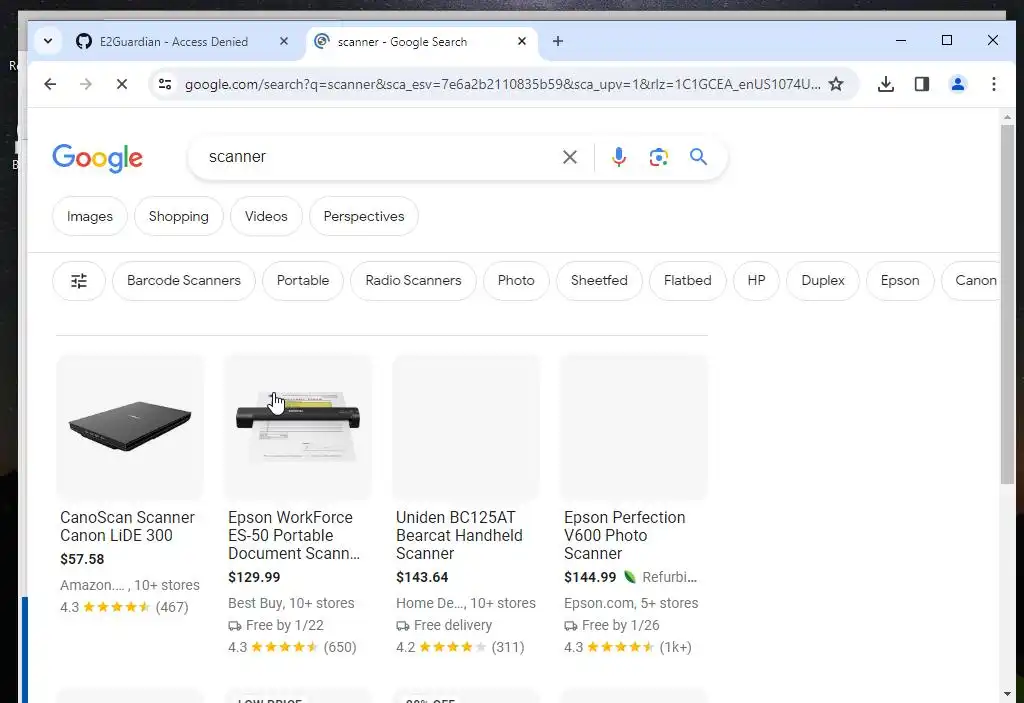Filter by Portable chip

pyautogui.click(x=302, y=281)
